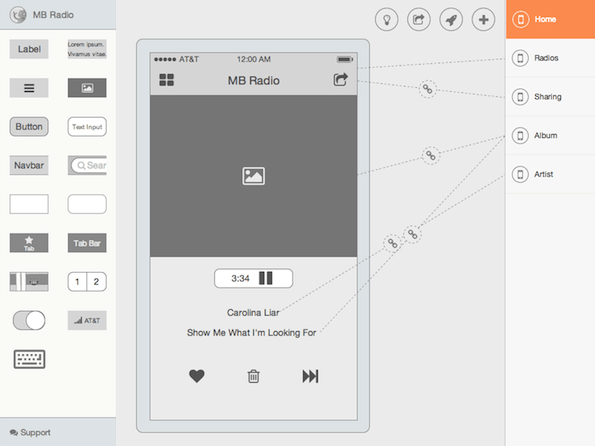Click the share icon in top toolbar
The width and height of the screenshot is (595, 446).
click(419, 19)
